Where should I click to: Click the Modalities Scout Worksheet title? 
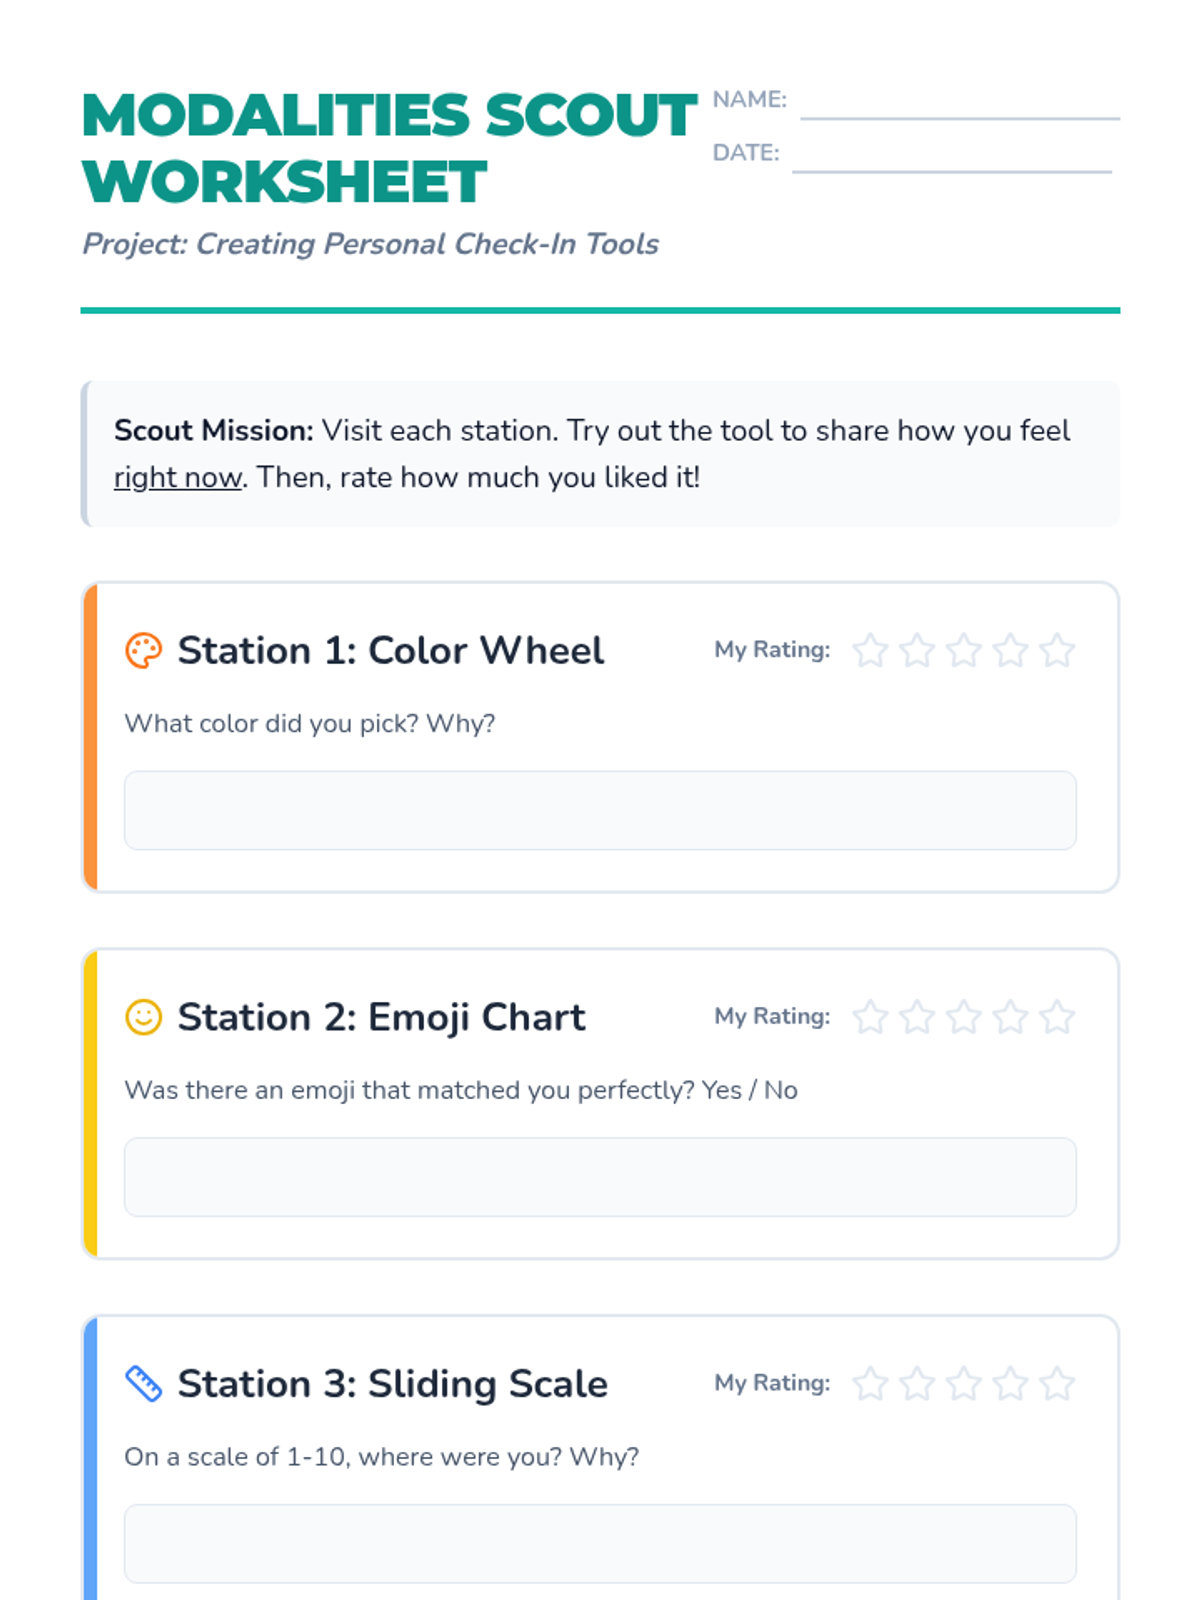[x=389, y=148]
